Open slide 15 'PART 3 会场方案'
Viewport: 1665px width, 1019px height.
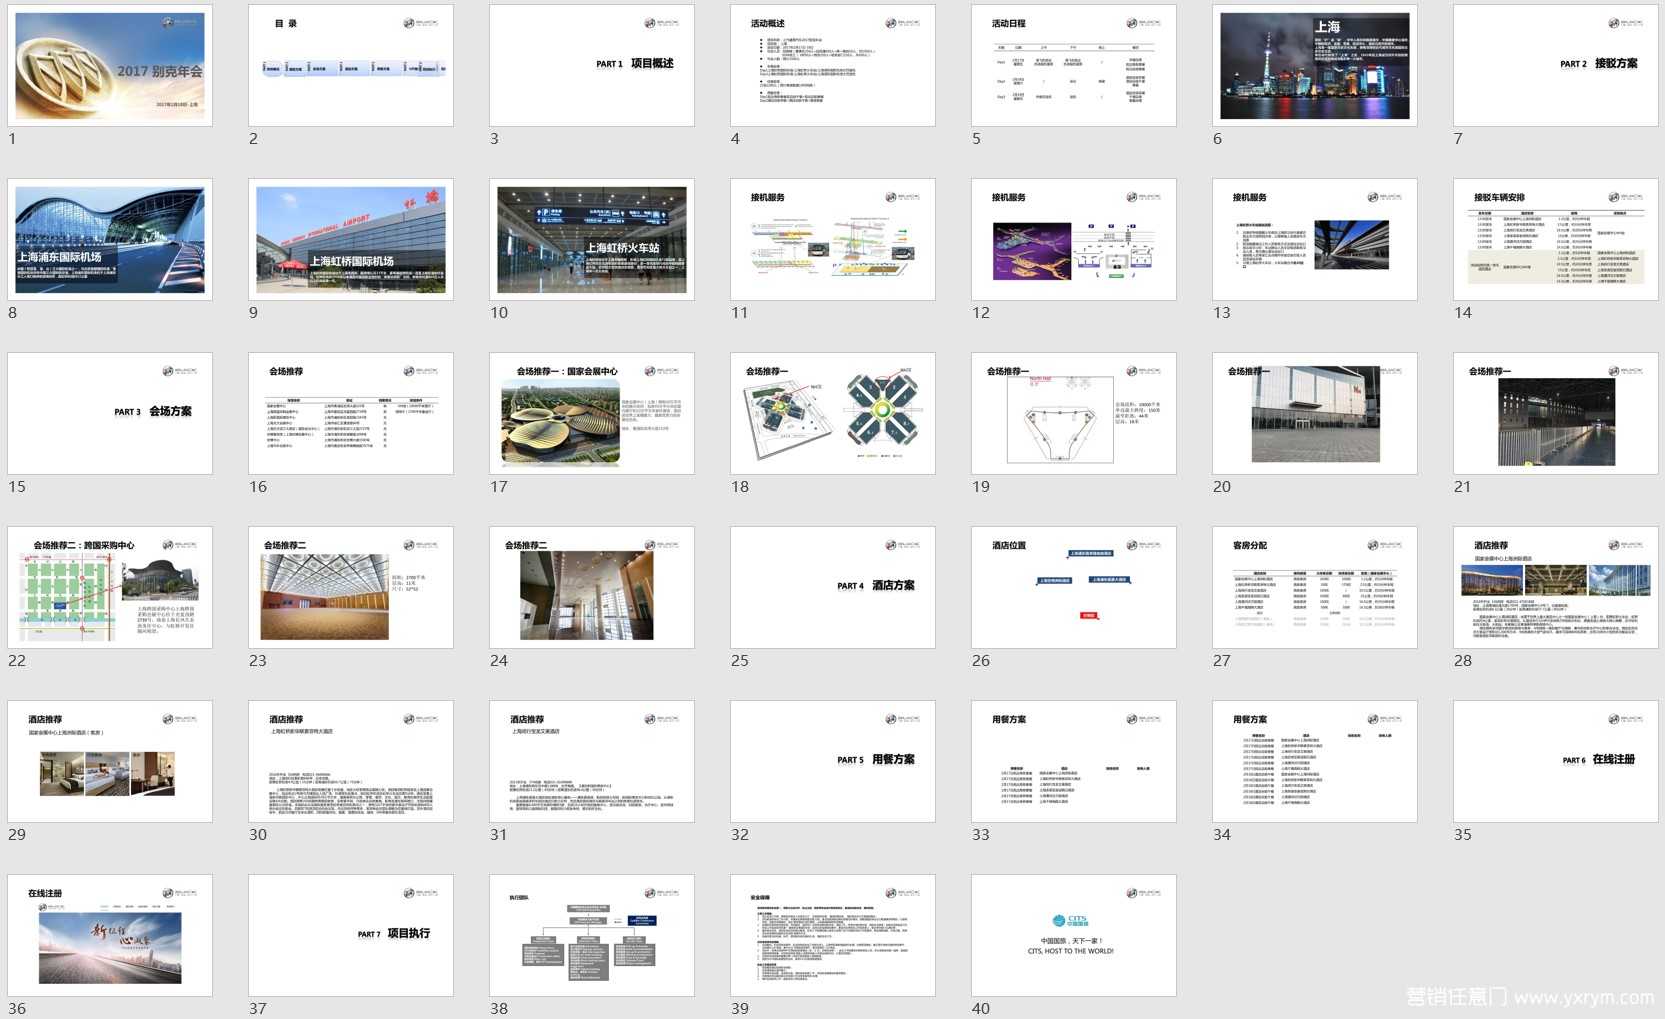click(x=110, y=413)
